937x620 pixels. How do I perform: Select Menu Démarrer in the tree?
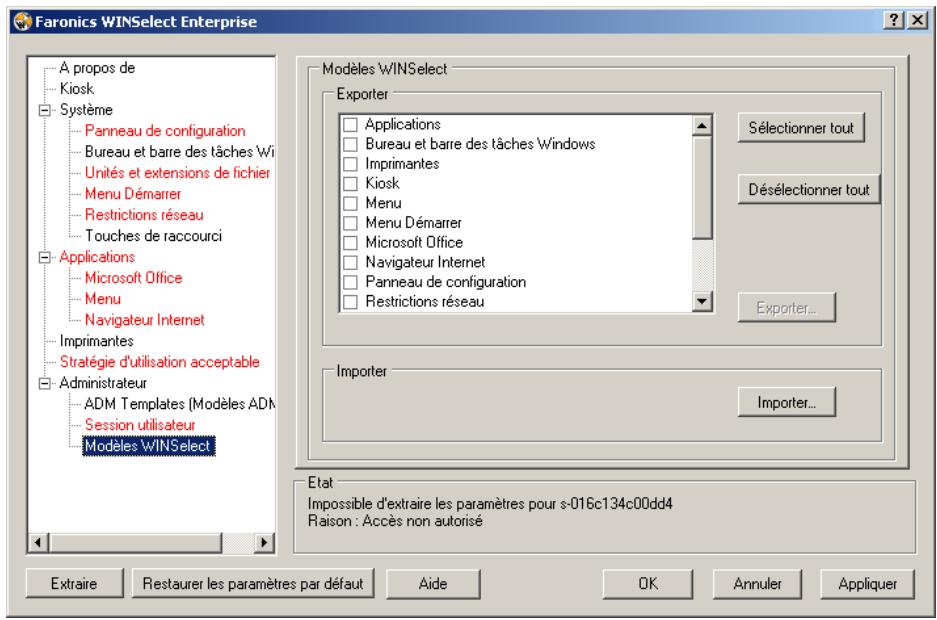(133, 194)
